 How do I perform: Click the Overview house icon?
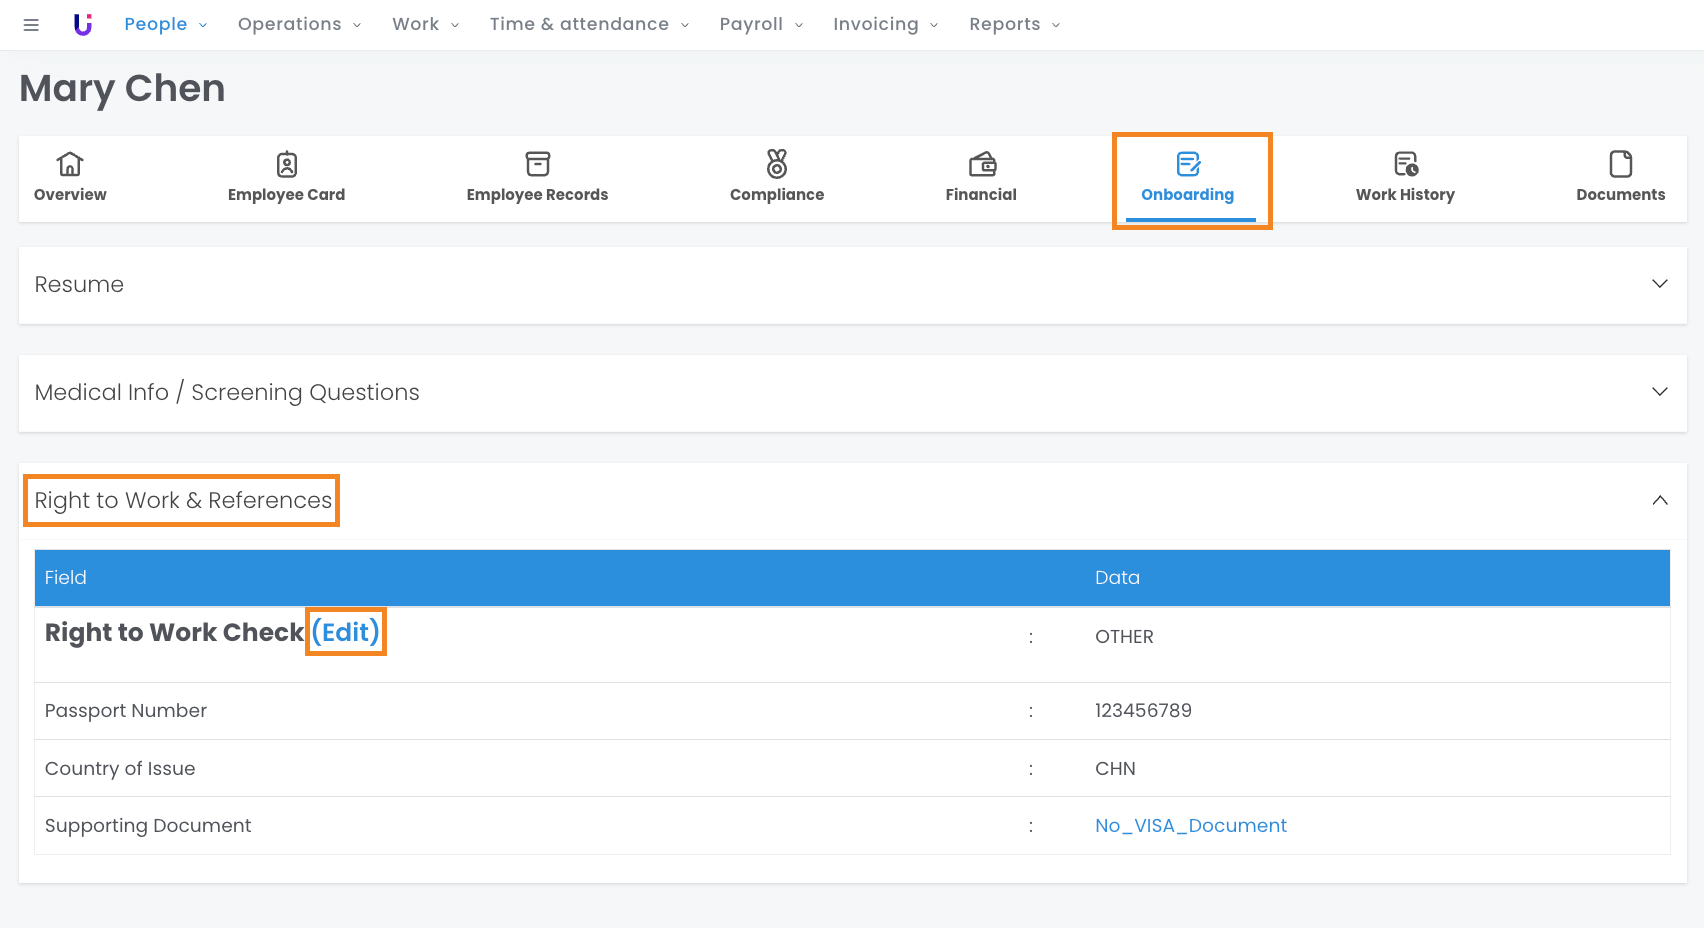pos(70,163)
